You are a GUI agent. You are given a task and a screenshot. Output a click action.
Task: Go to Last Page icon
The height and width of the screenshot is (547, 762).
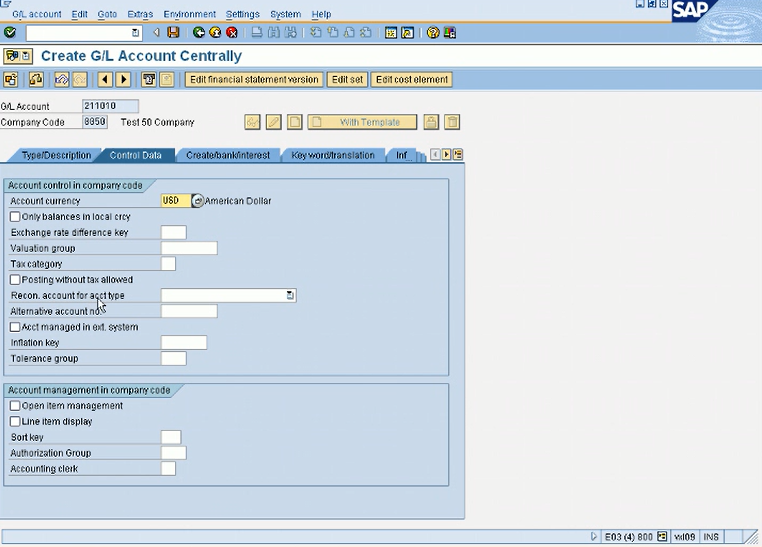click(366, 33)
